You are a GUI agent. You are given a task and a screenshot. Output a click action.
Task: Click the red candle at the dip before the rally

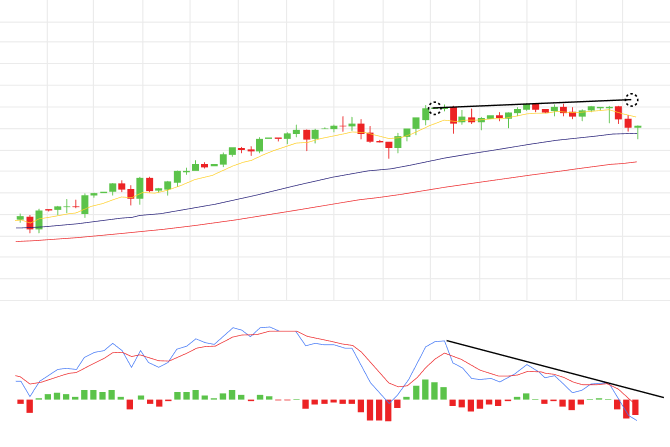[389, 148]
